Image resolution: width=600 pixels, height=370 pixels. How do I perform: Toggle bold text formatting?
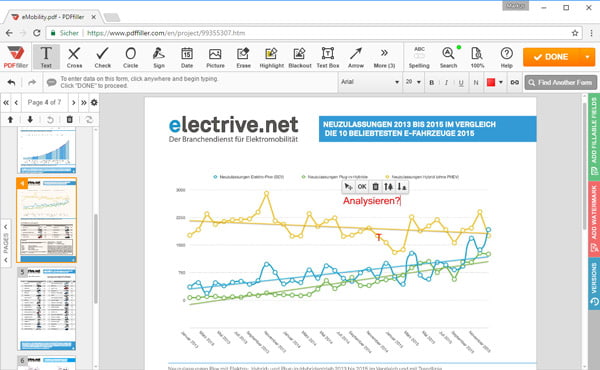pyautogui.click(x=432, y=82)
